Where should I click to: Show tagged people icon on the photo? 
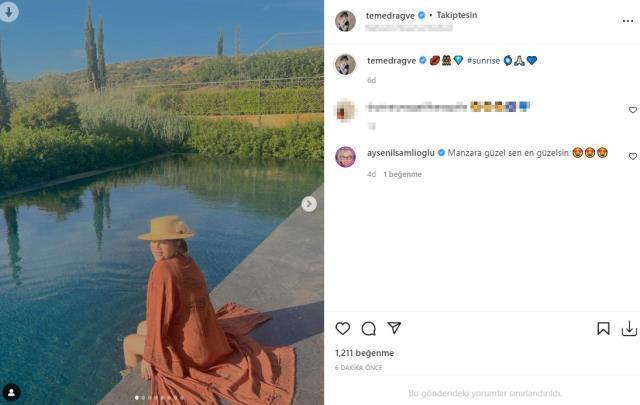12,392
